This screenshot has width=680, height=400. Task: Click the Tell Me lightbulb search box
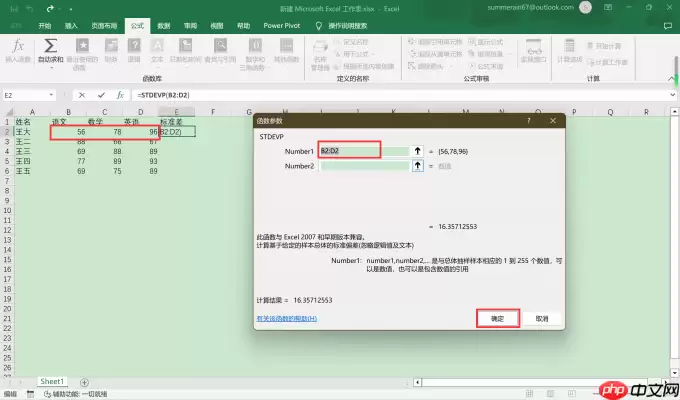pos(341,26)
